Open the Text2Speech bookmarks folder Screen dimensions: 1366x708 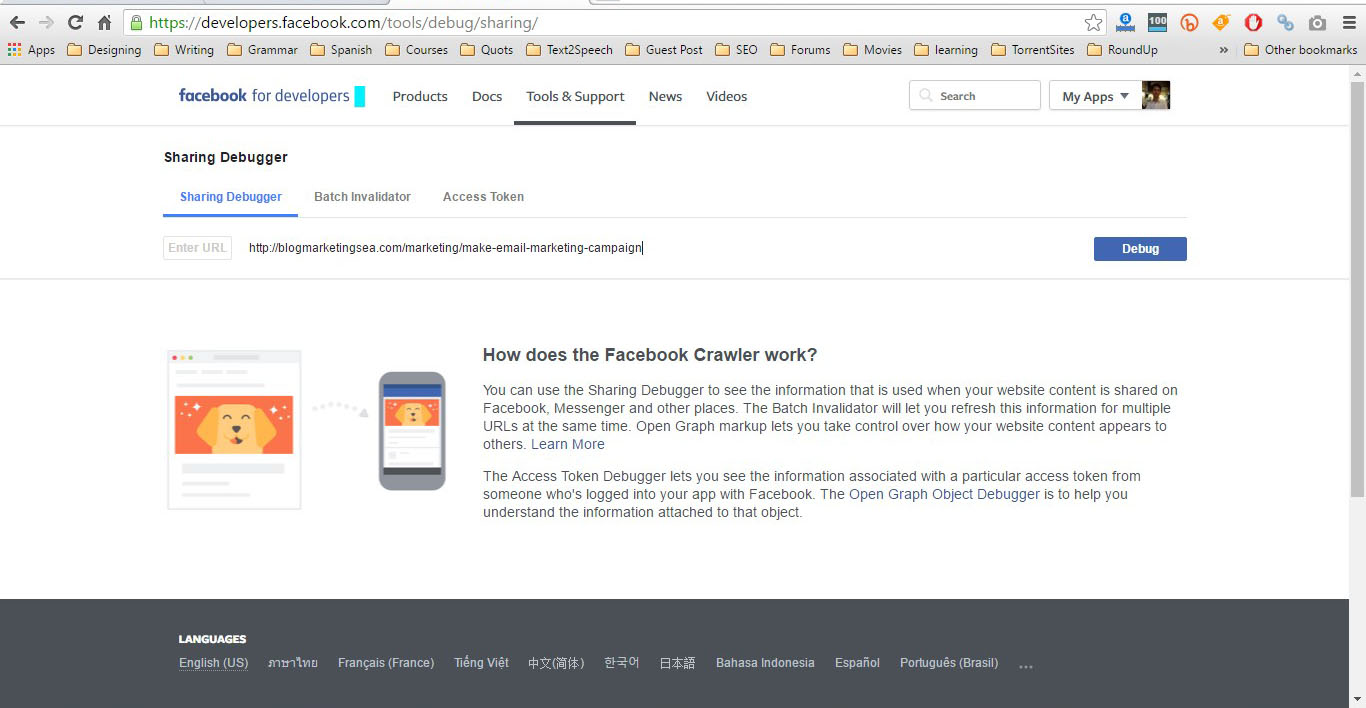569,49
